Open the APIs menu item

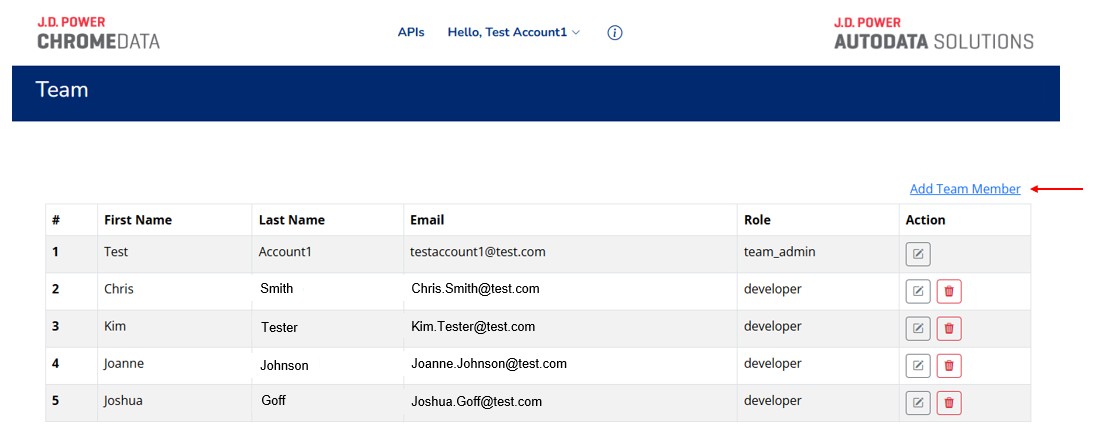tap(411, 32)
